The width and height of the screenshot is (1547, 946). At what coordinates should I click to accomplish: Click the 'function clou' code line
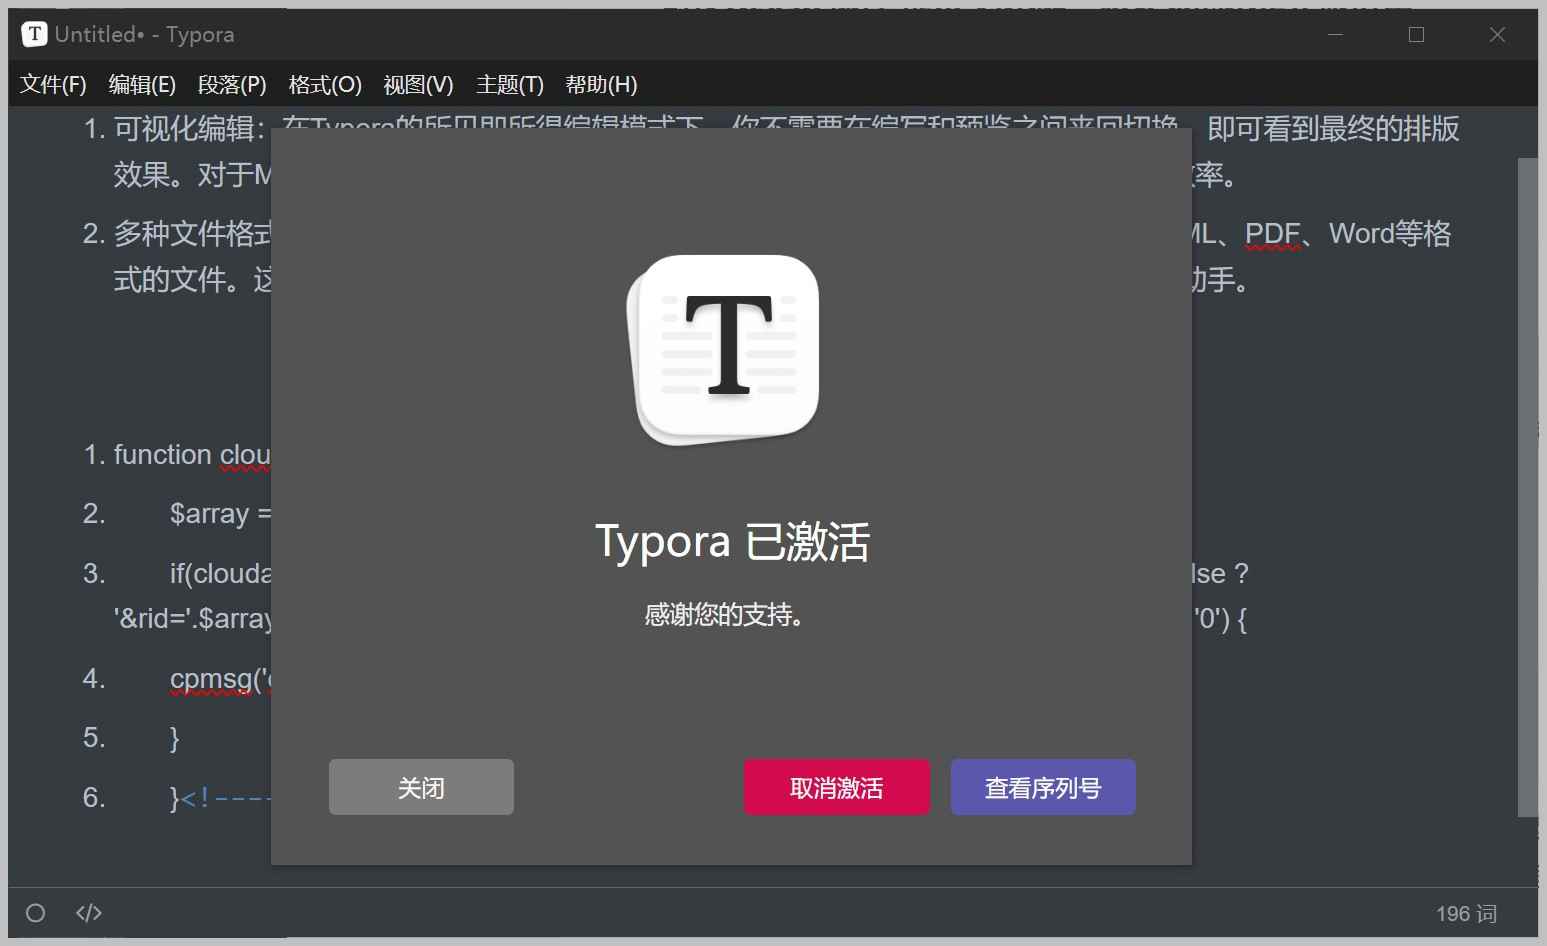click(x=192, y=455)
